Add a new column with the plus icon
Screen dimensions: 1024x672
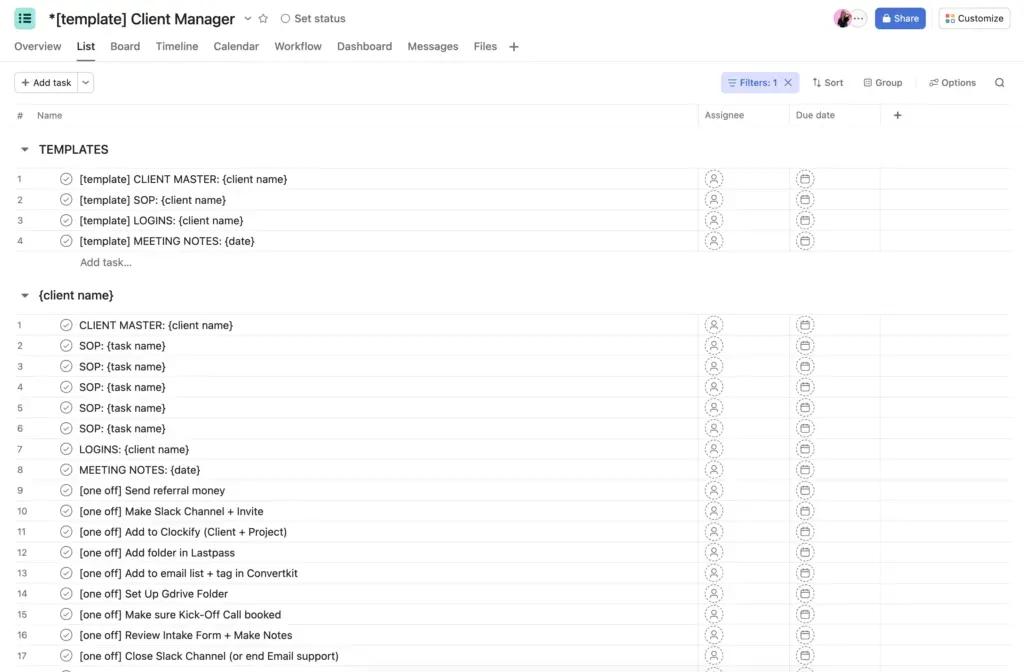click(897, 115)
